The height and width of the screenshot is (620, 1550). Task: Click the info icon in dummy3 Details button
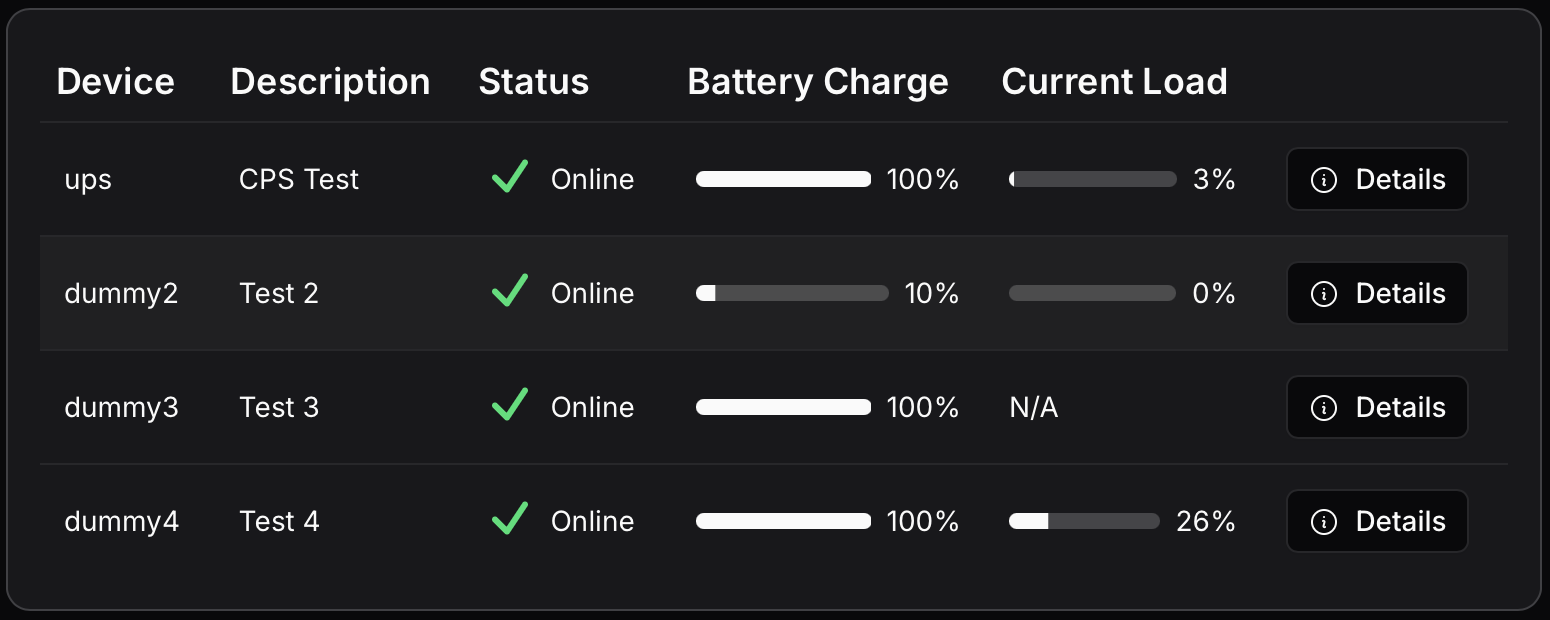(x=1324, y=408)
